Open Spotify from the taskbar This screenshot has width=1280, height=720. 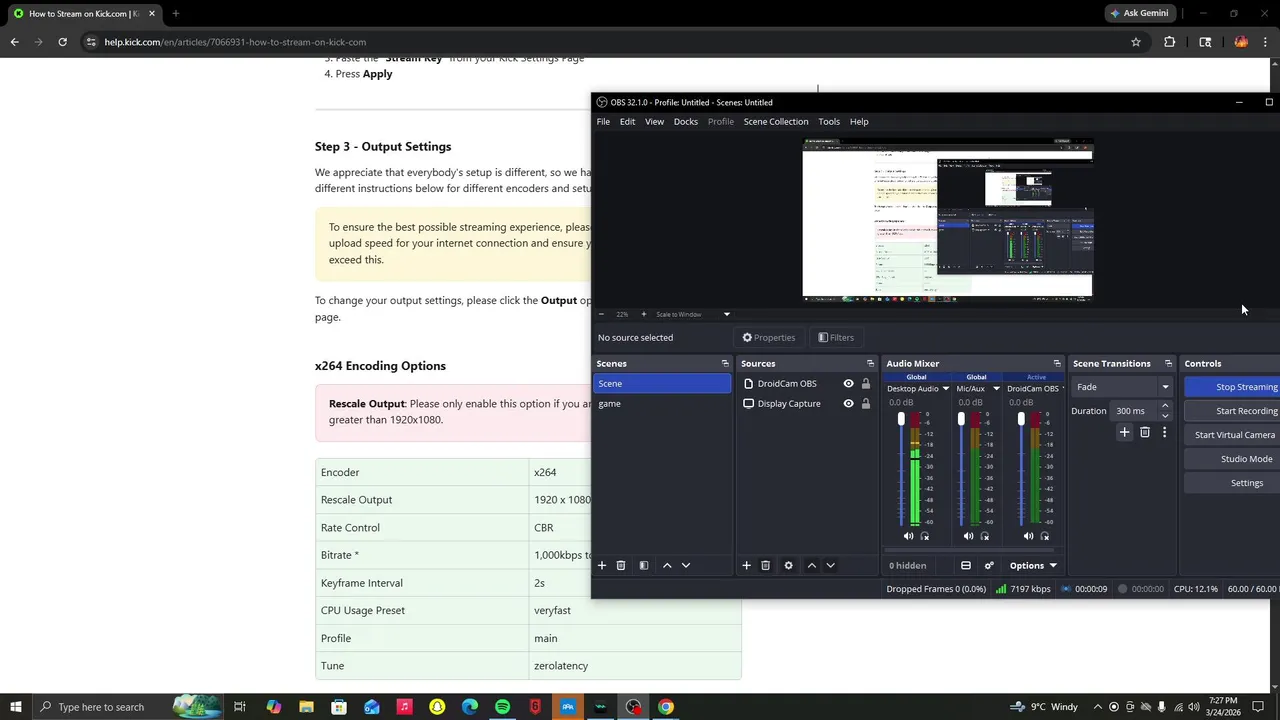click(502, 707)
